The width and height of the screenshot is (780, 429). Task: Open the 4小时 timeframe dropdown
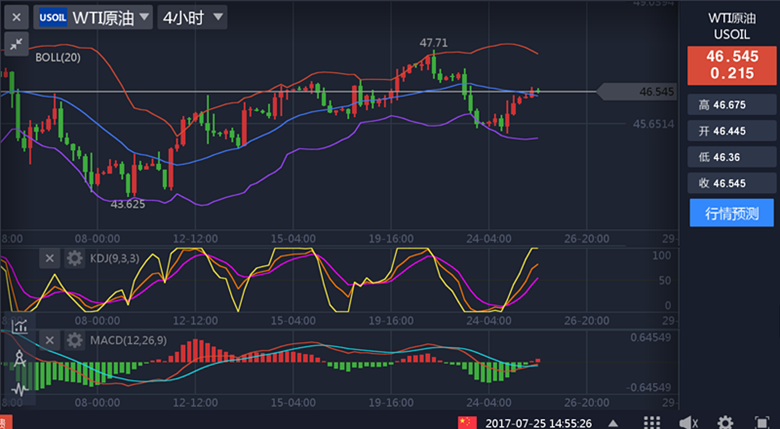tap(192, 17)
